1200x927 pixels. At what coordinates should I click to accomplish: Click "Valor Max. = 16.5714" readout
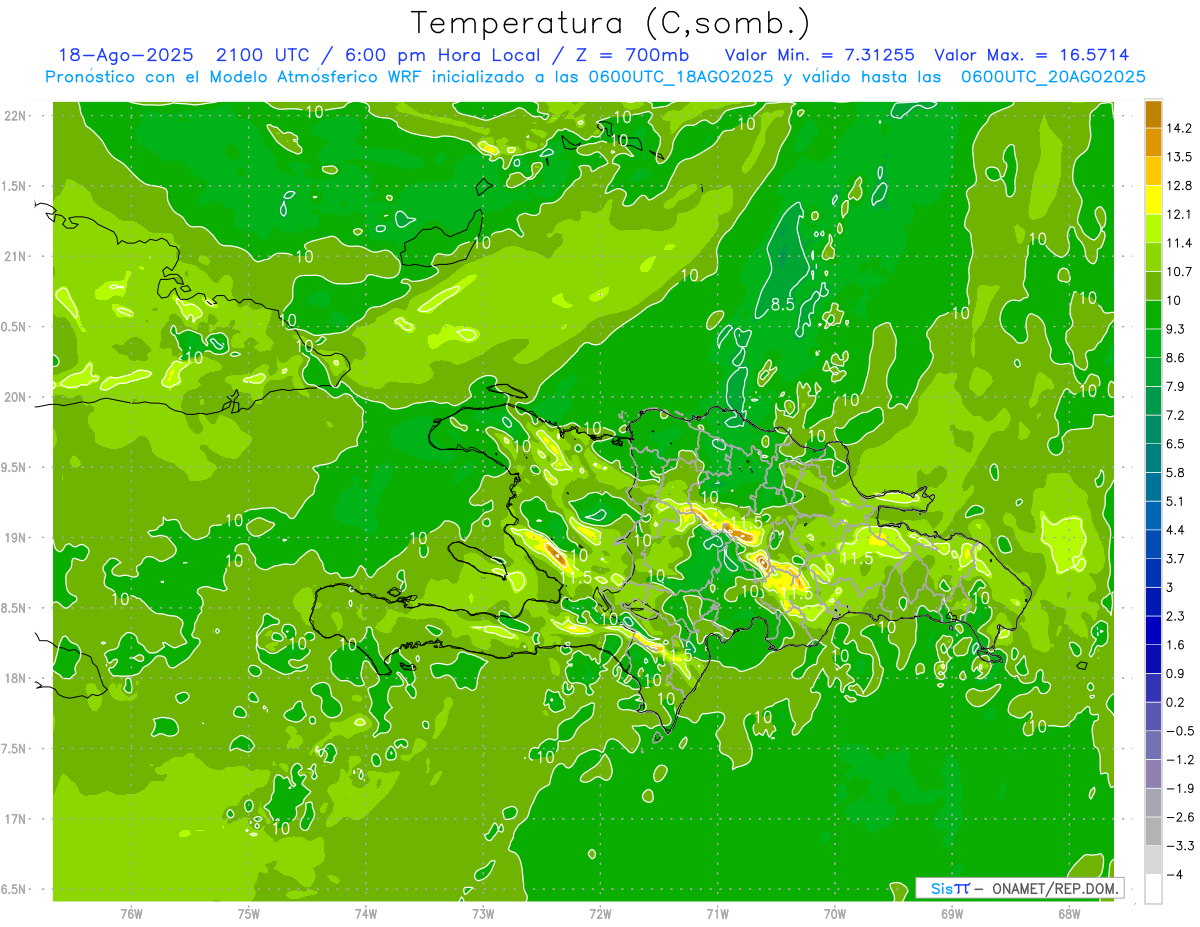point(1032,56)
